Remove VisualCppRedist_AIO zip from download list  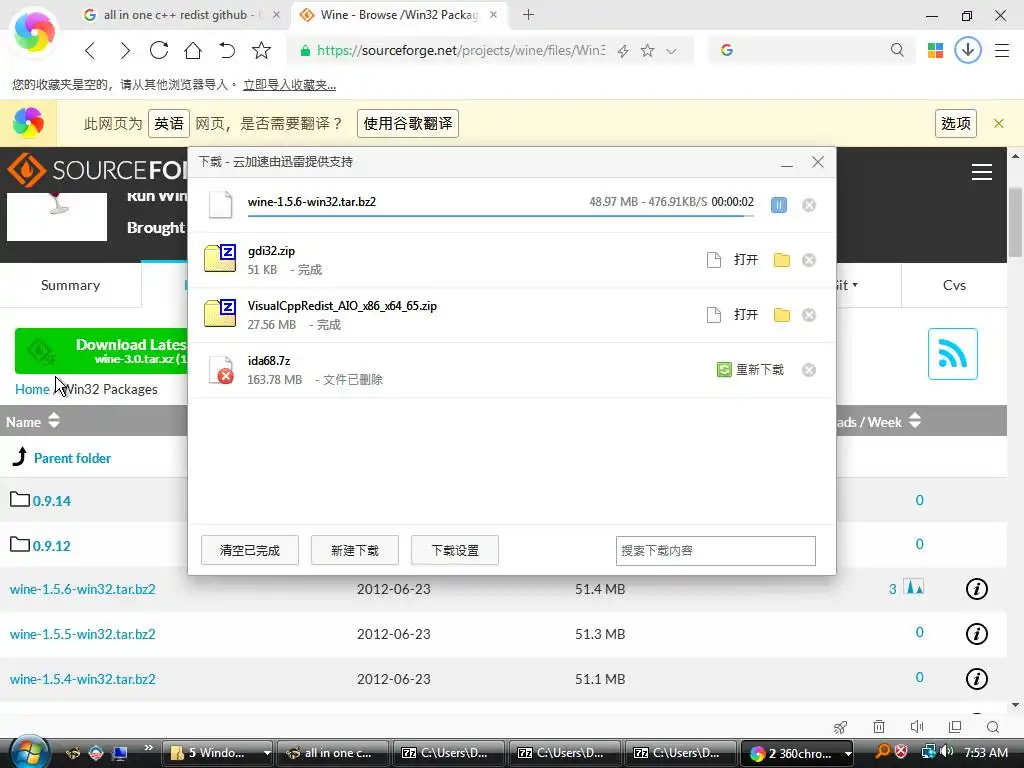[808, 315]
